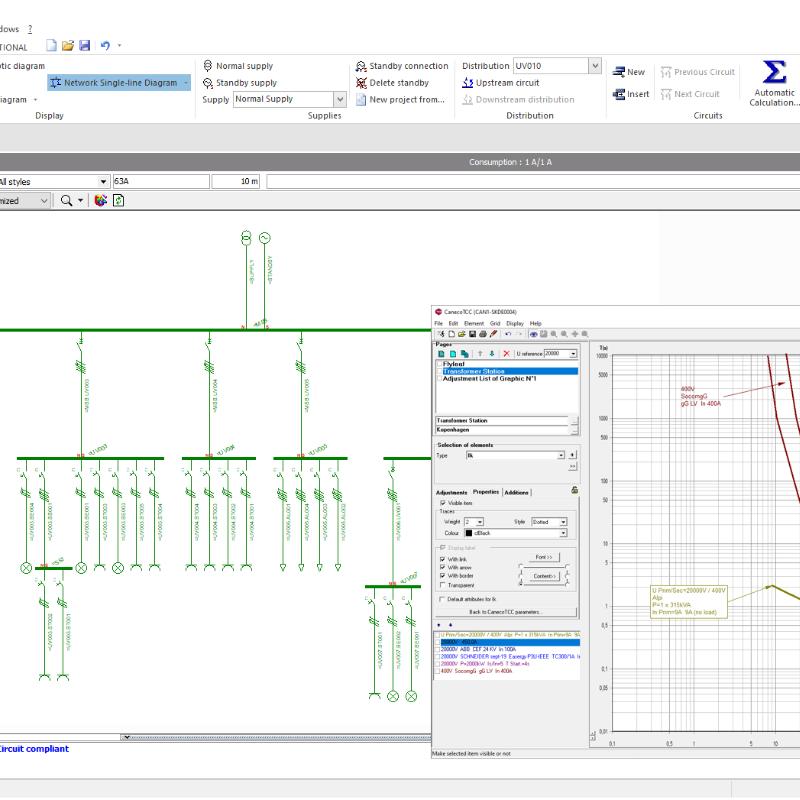Select Adjustment List of Graphic N°1 page

489,379
